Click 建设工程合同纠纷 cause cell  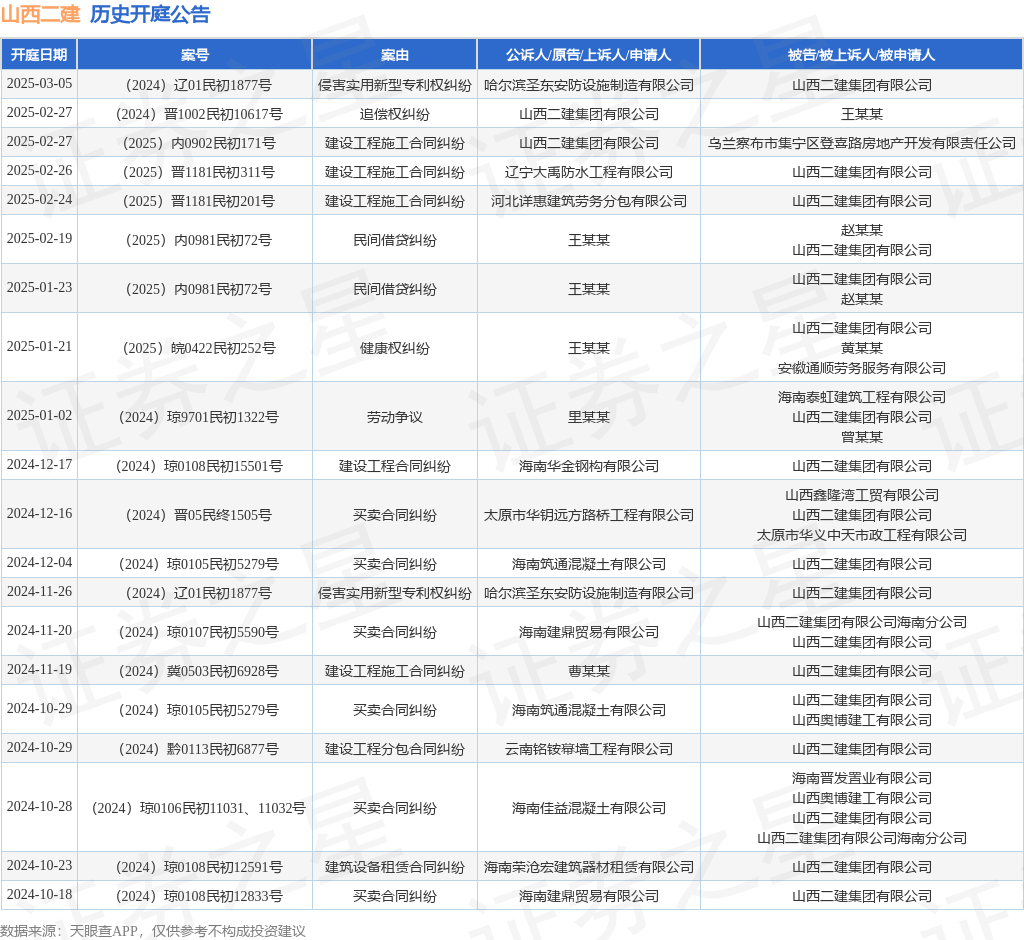pos(395,466)
